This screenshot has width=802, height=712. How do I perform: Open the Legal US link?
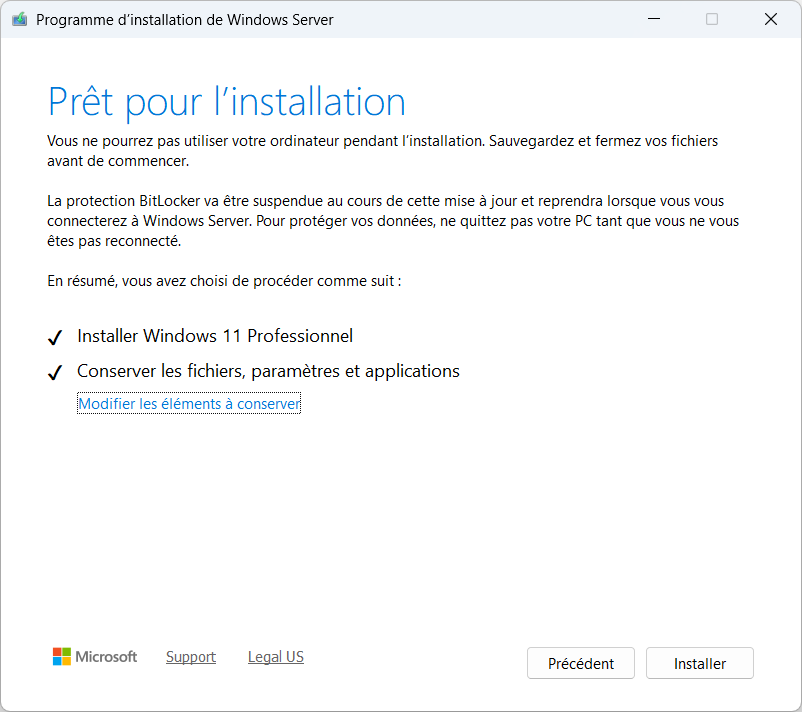tap(276, 657)
